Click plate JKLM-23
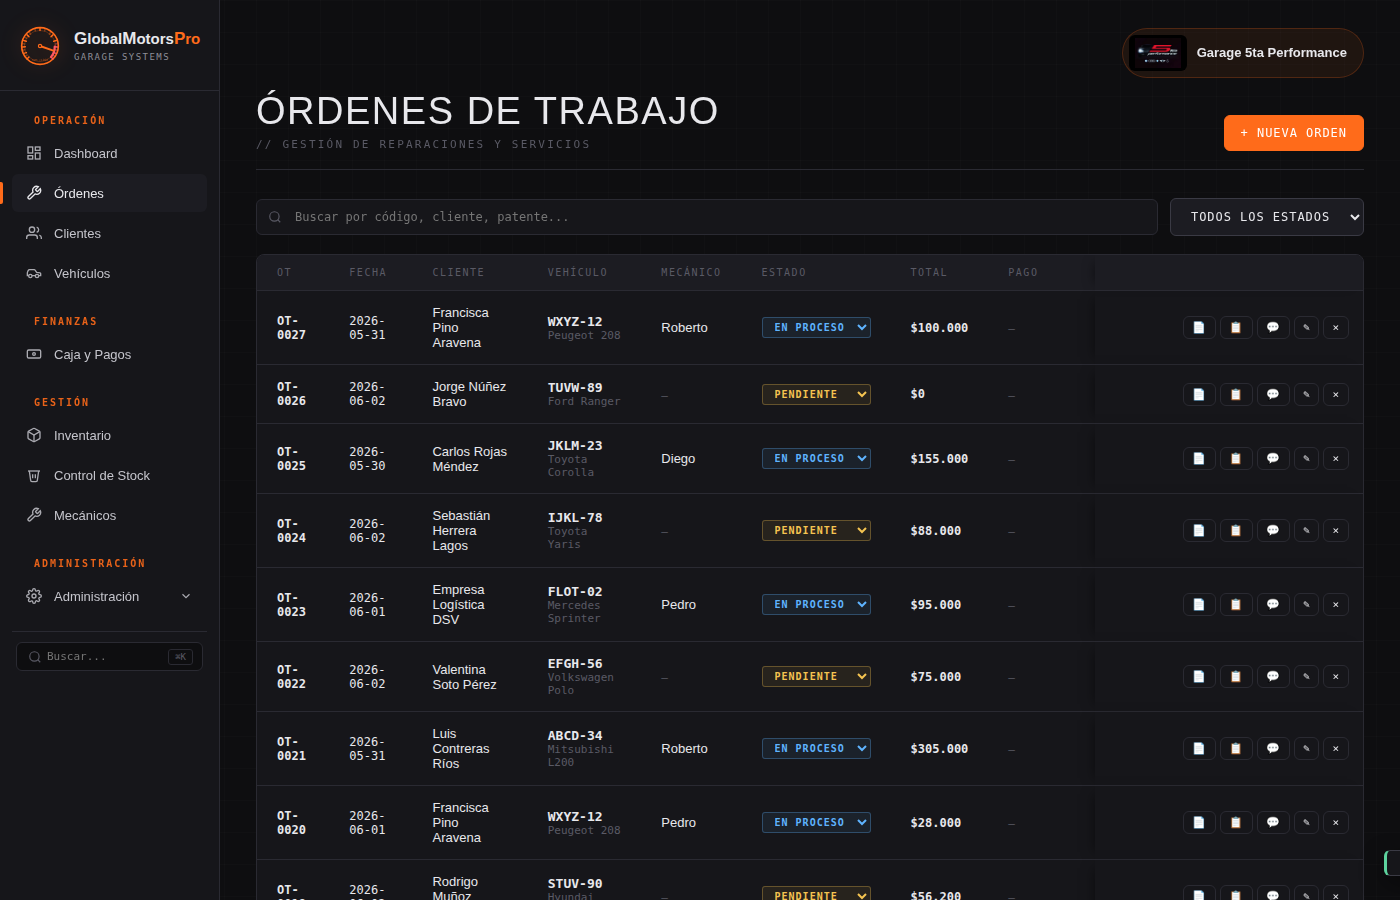This screenshot has height=900, width=1400. [x=575, y=446]
